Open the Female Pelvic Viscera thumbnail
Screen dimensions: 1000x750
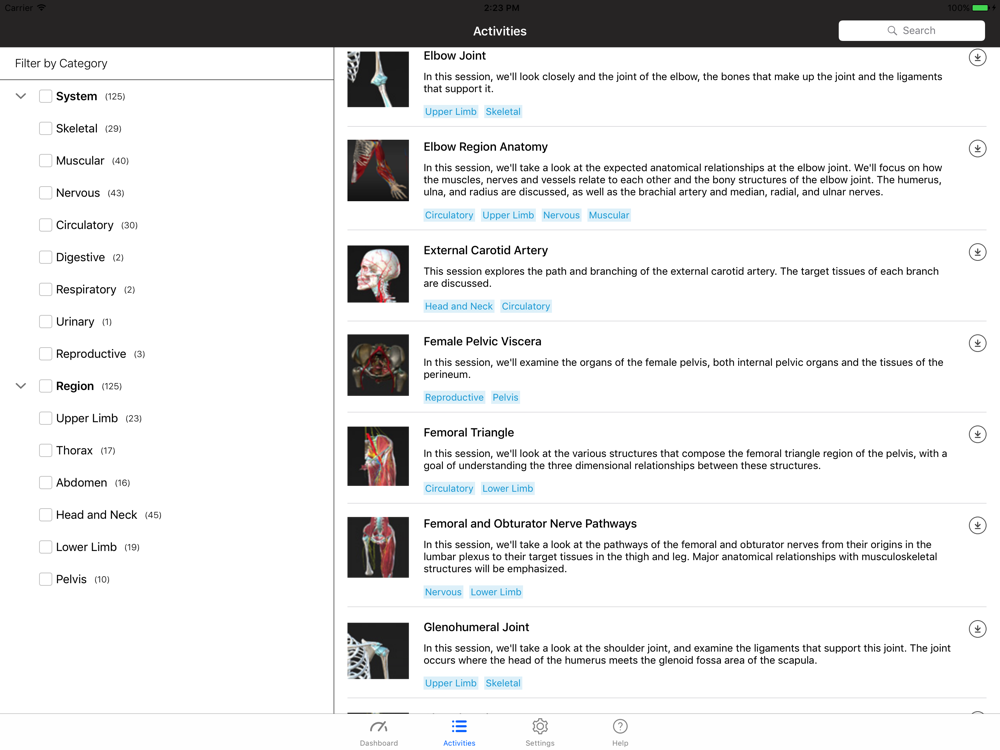378,365
